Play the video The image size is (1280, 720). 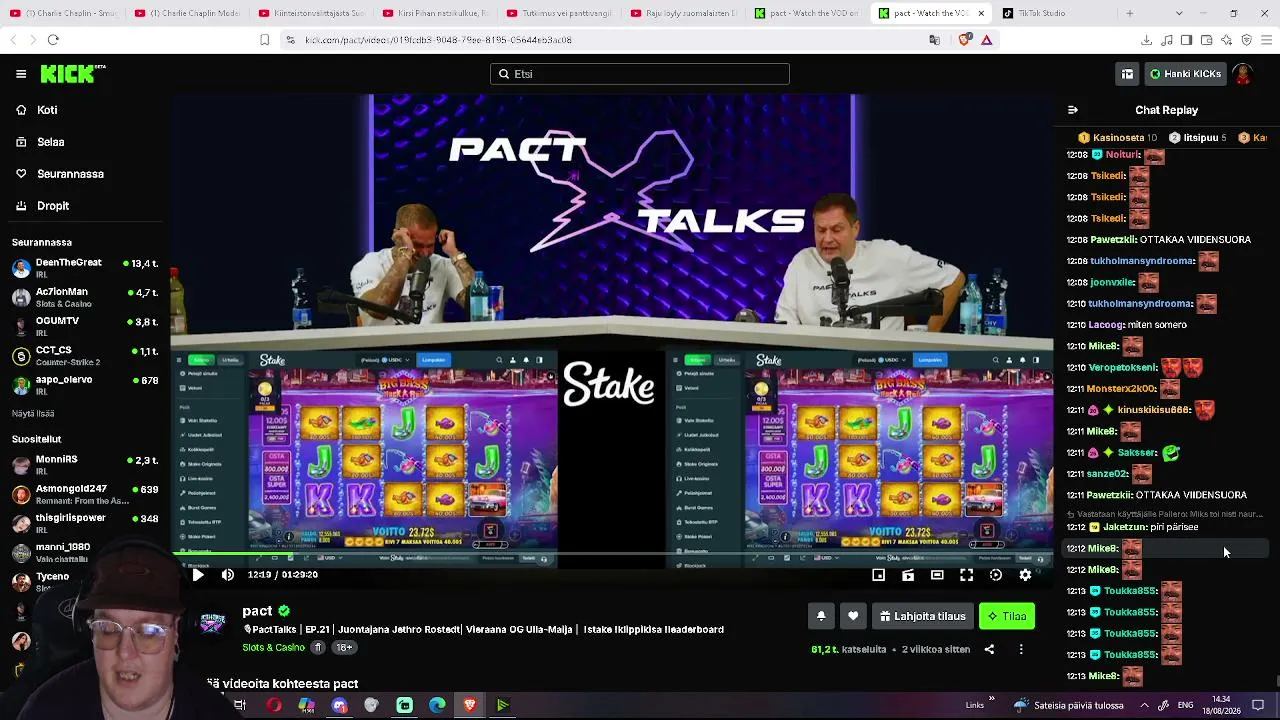(x=198, y=575)
